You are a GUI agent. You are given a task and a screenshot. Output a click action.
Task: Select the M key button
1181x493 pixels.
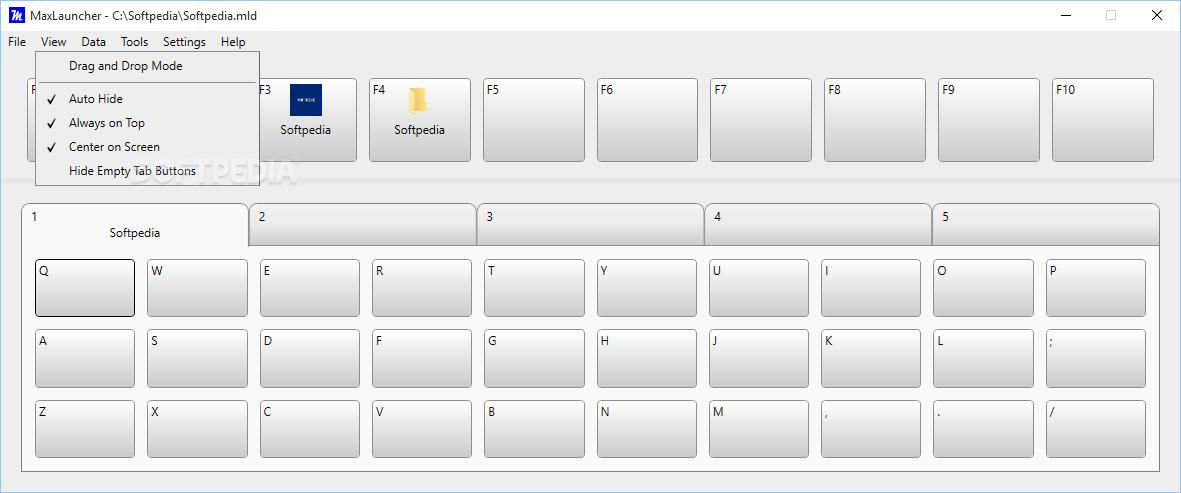pyautogui.click(x=759, y=429)
